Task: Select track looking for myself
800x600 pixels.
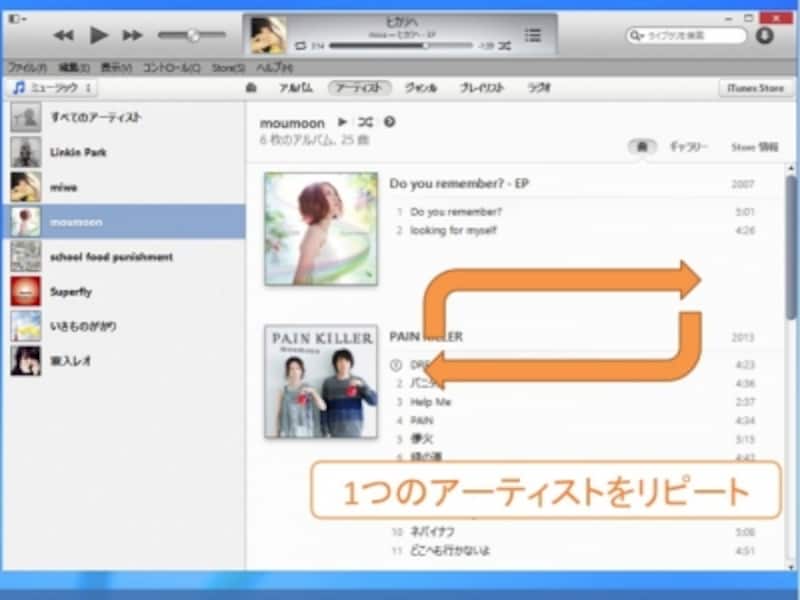Action: click(x=576, y=231)
